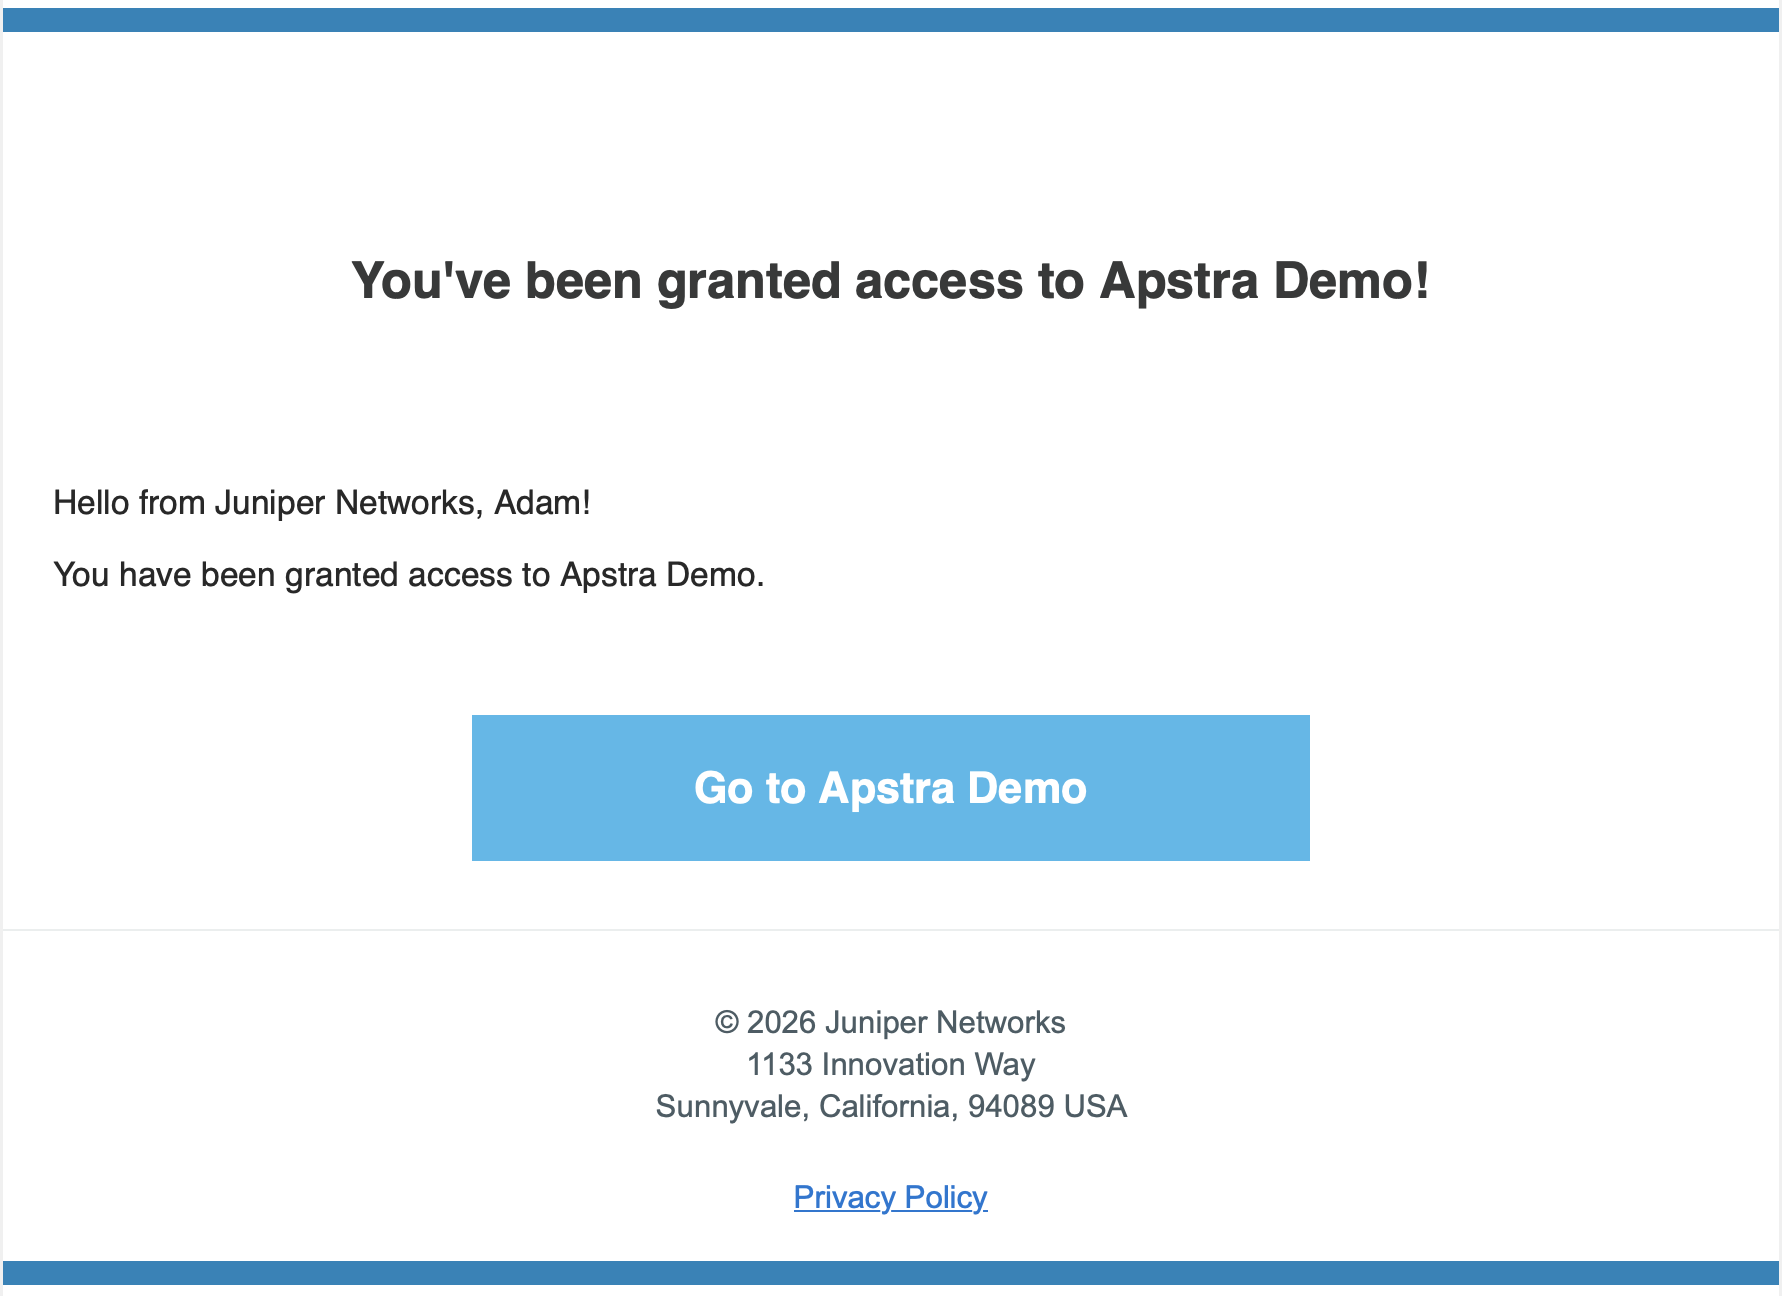Click the blue footer bar at bottom
The width and height of the screenshot is (1782, 1296).
[x=890, y=1272]
